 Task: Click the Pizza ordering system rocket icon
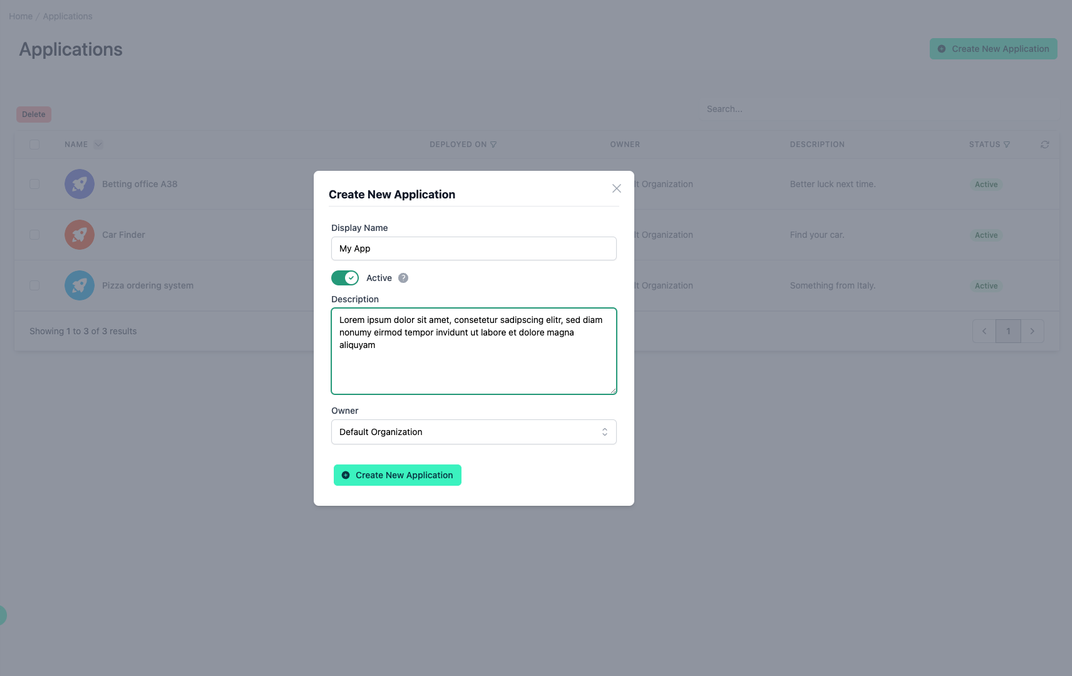click(x=79, y=285)
